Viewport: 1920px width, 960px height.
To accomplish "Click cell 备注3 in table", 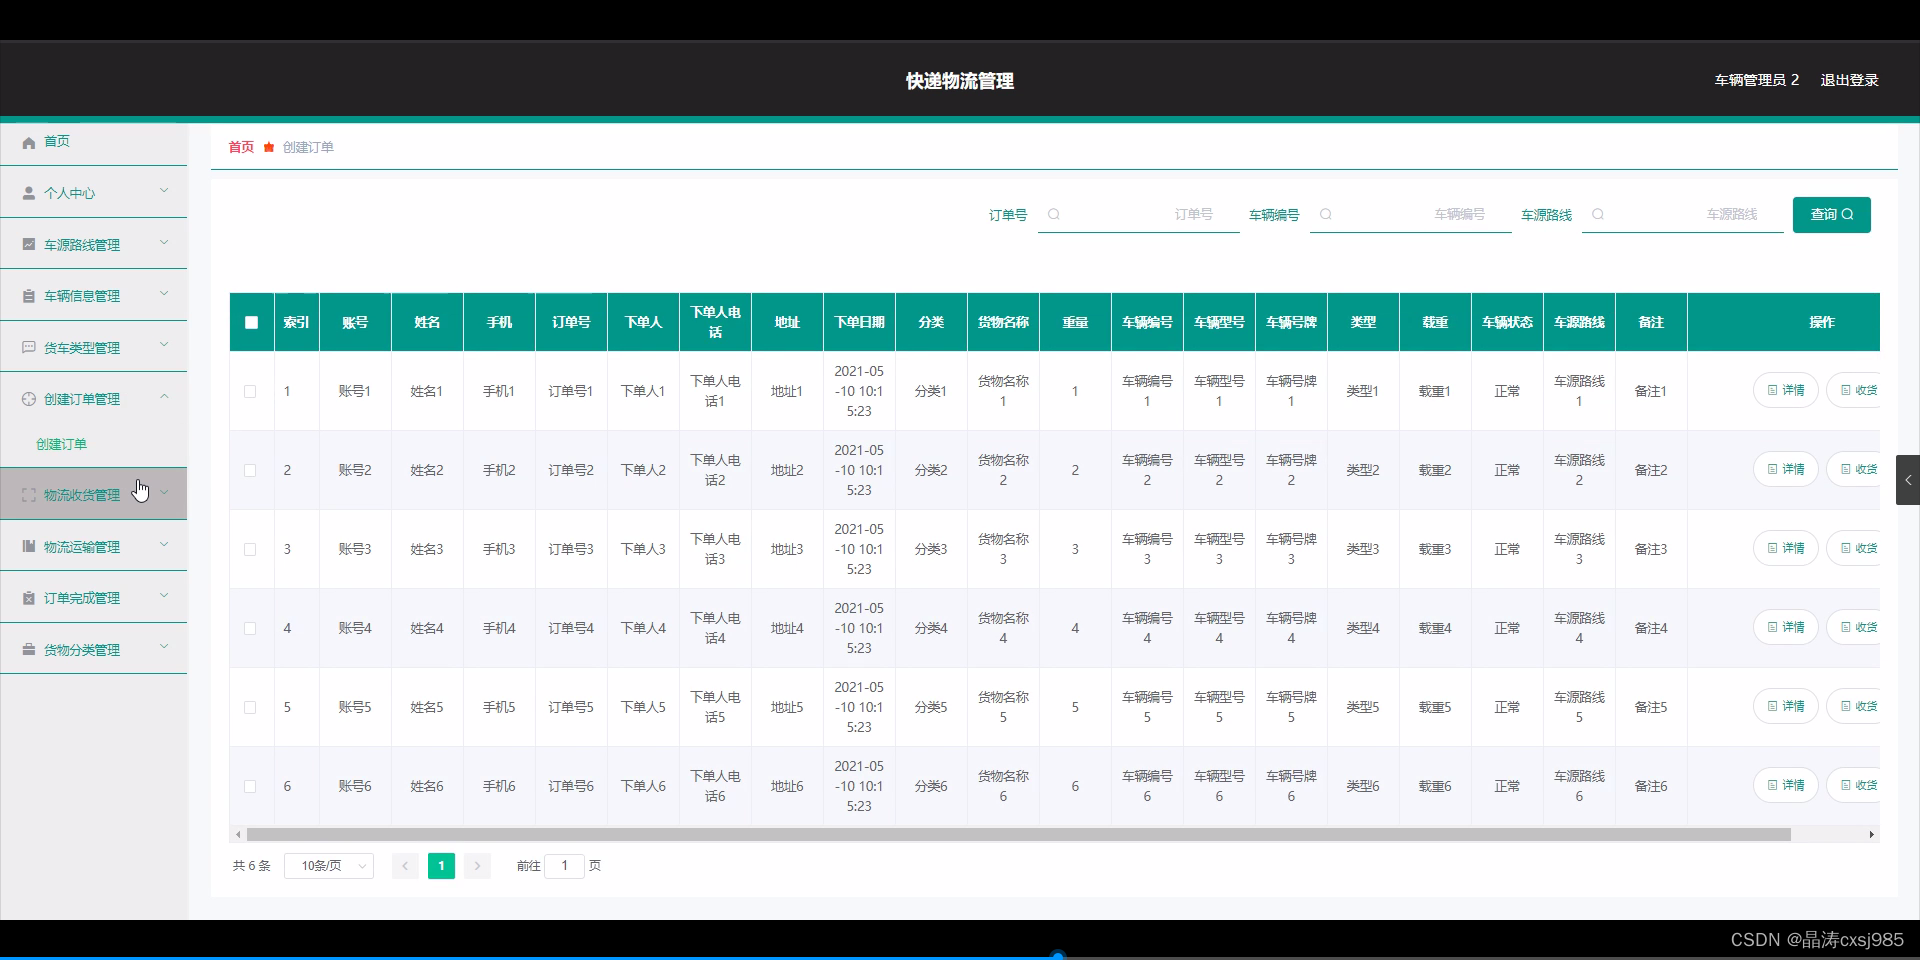I will [x=1651, y=549].
